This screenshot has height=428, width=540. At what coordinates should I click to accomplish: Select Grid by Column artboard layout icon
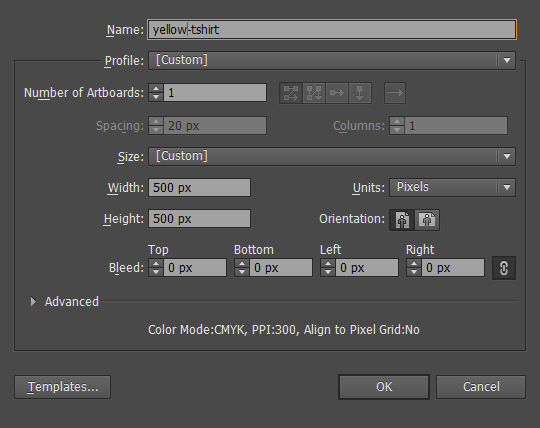tap(314, 93)
